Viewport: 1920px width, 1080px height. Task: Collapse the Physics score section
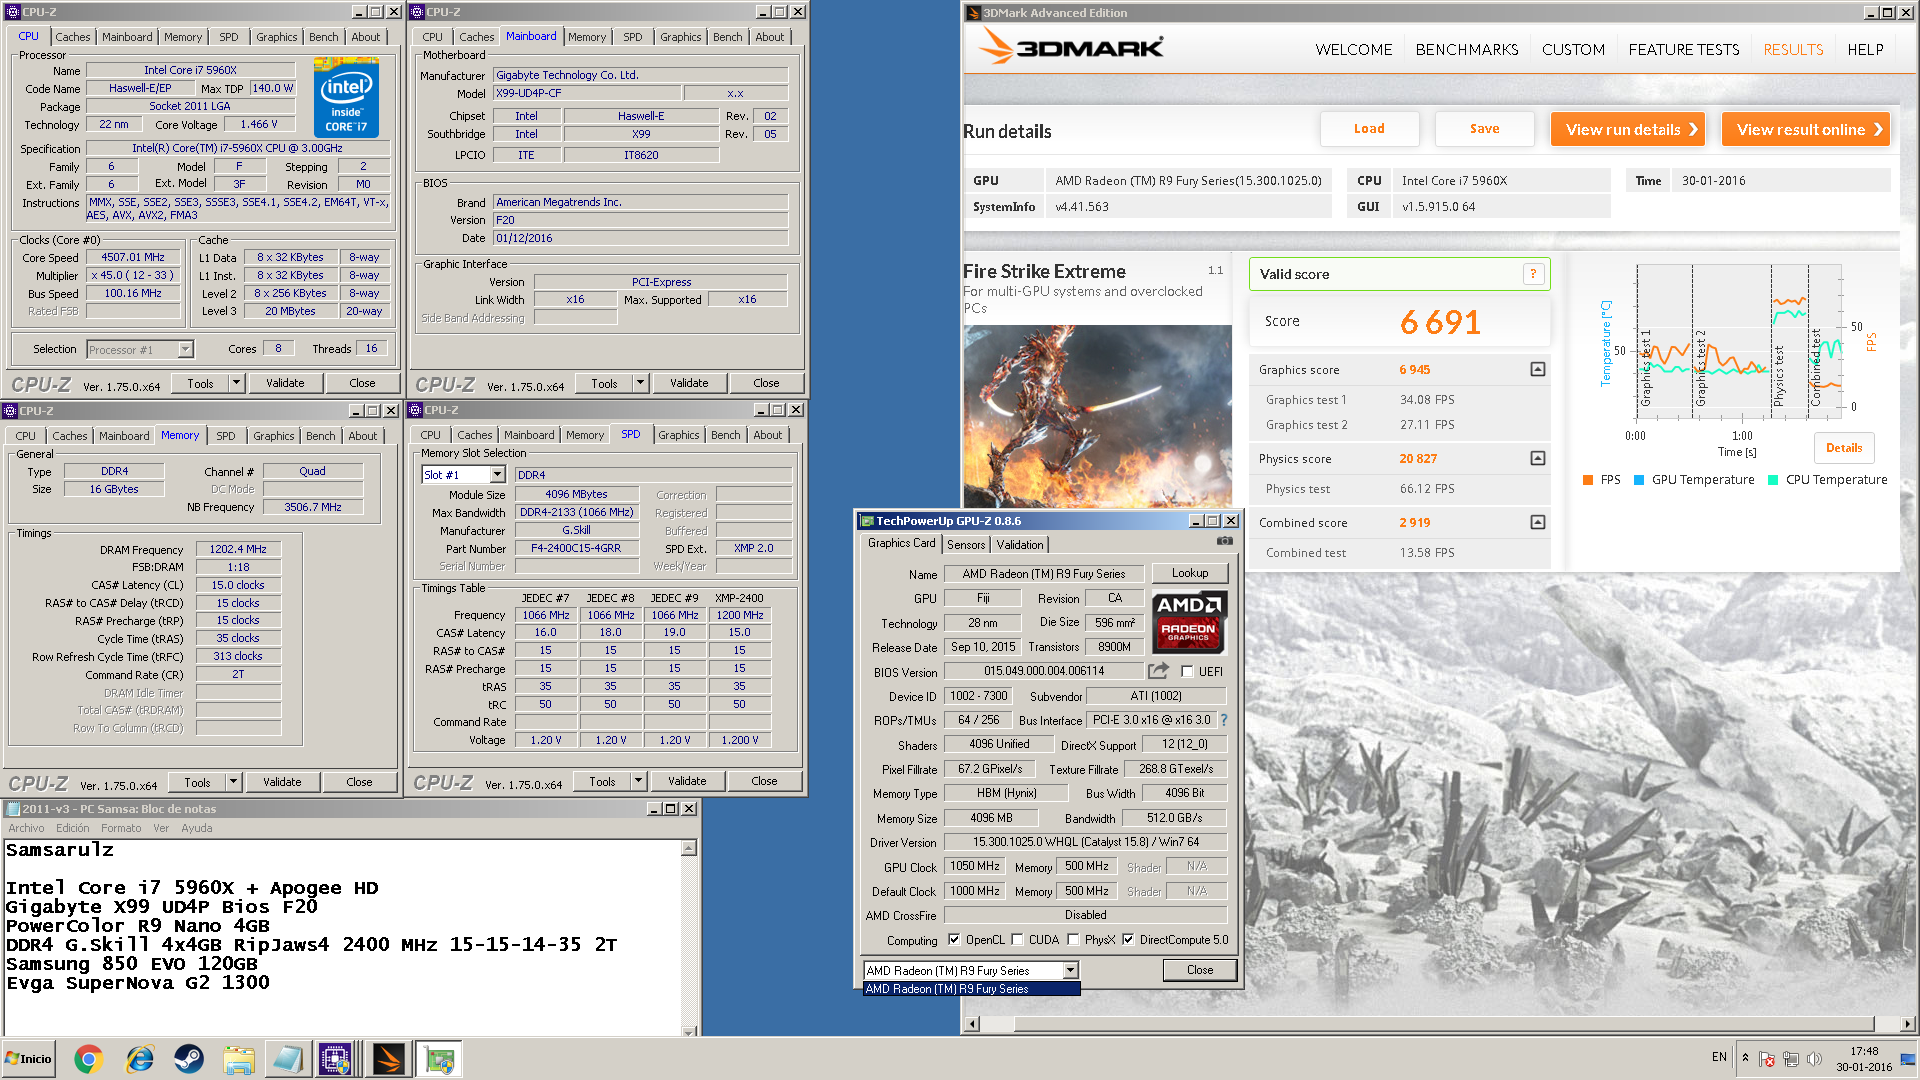pyautogui.click(x=1538, y=458)
